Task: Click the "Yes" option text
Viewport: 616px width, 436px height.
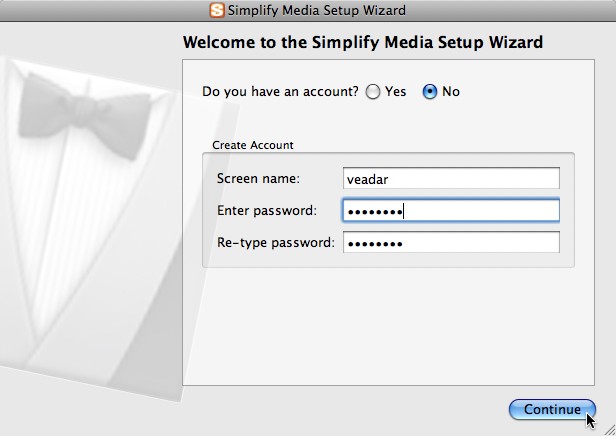Action: [x=396, y=92]
